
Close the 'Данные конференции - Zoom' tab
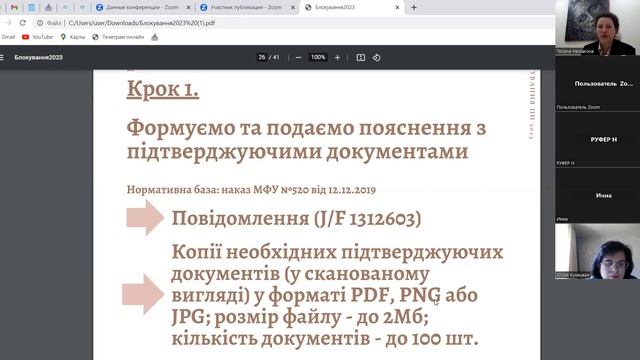(x=188, y=7)
